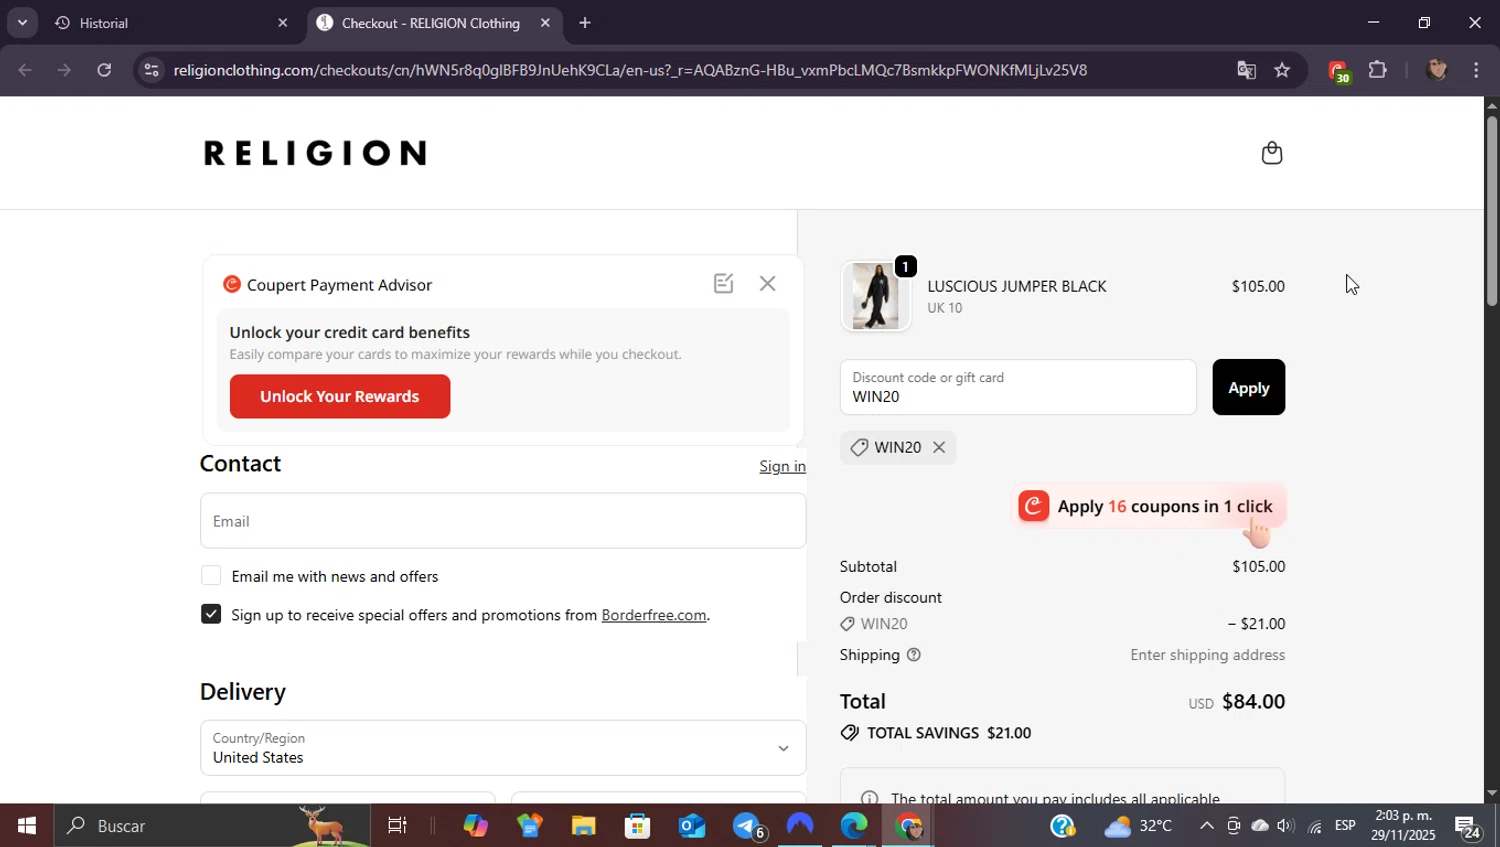Apply 16 coupons in 1 click
Image resolution: width=1500 pixels, height=847 pixels.
[x=1148, y=506]
